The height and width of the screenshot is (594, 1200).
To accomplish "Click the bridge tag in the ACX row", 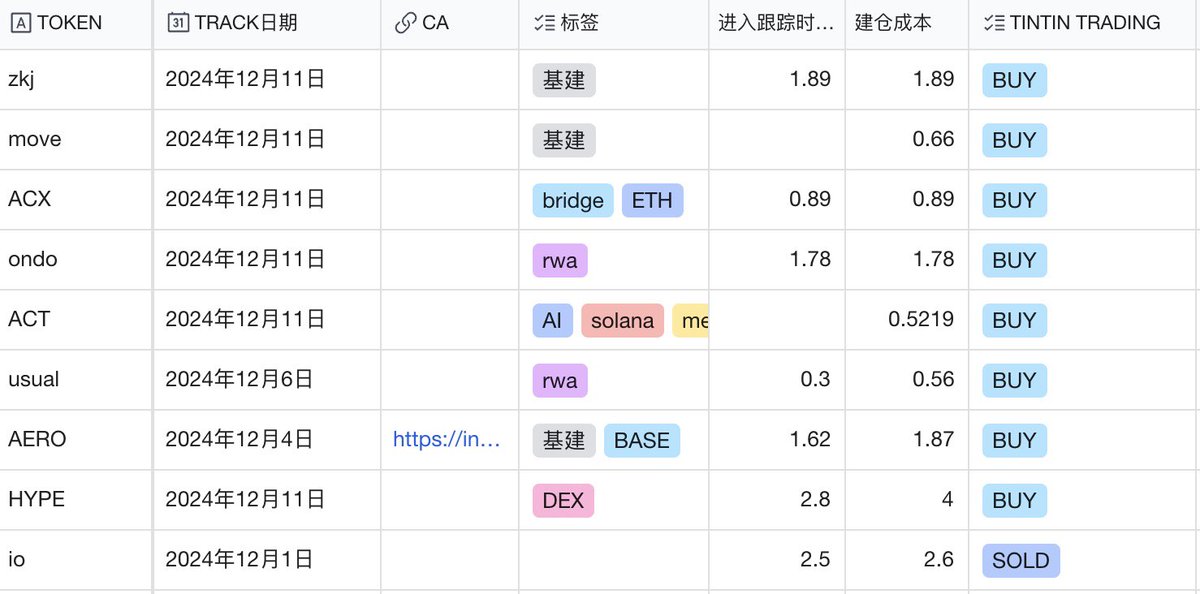I will tap(573, 201).
